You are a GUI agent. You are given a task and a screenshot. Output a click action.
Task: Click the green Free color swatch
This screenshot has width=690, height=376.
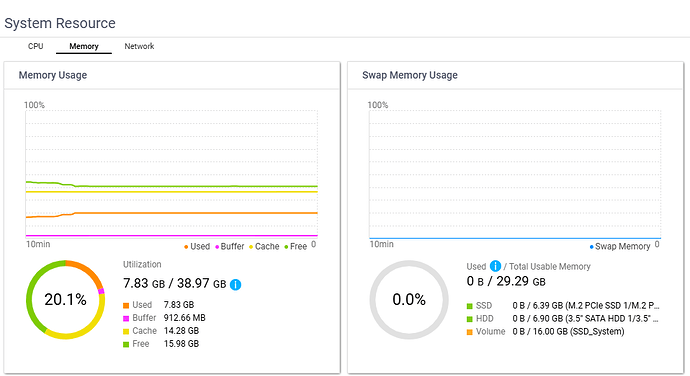pos(126,344)
